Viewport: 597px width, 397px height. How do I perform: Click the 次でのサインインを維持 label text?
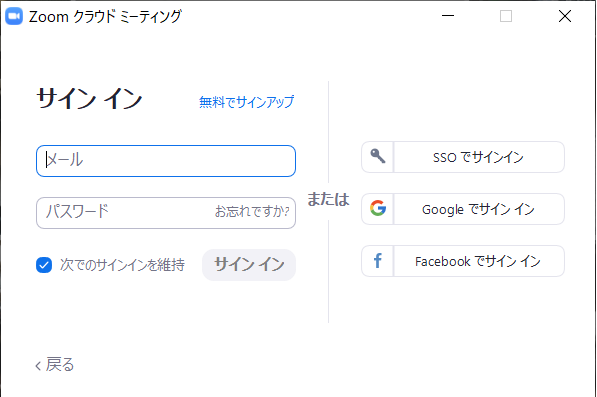click(122, 265)
